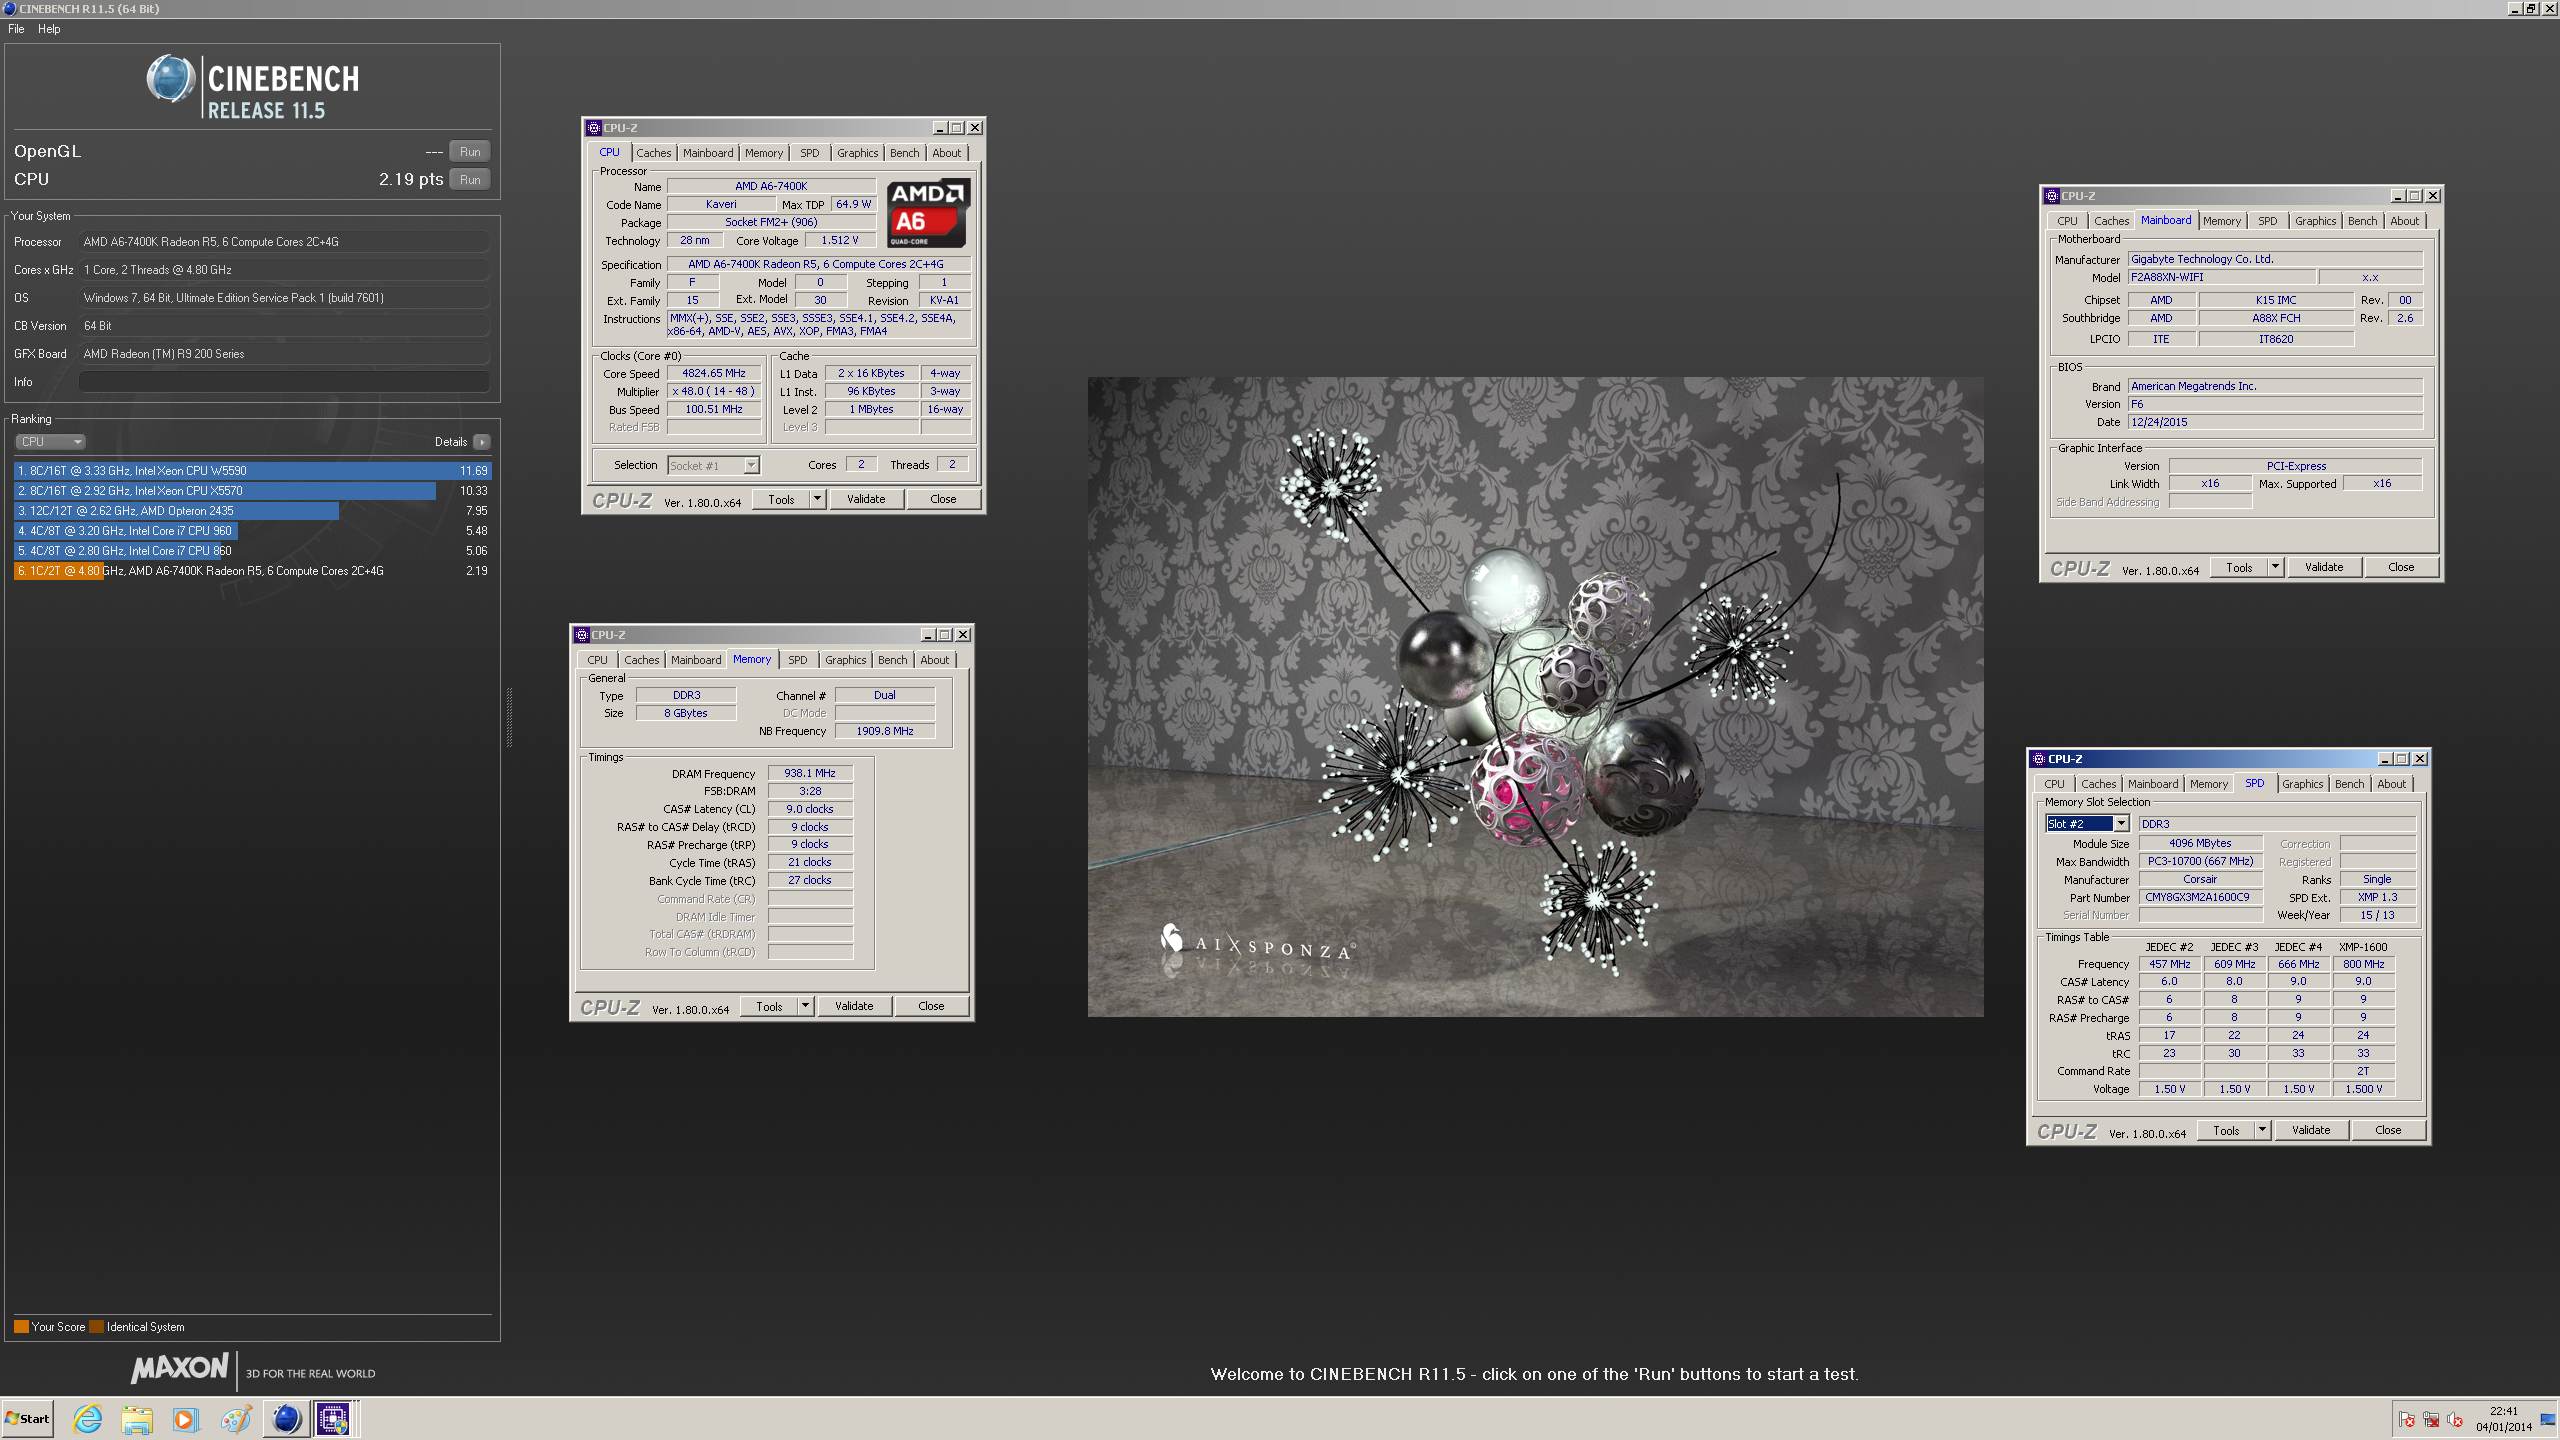Select Intel Xeon X5570 ranking row
2560x1440 pixels.
point(252,491)
